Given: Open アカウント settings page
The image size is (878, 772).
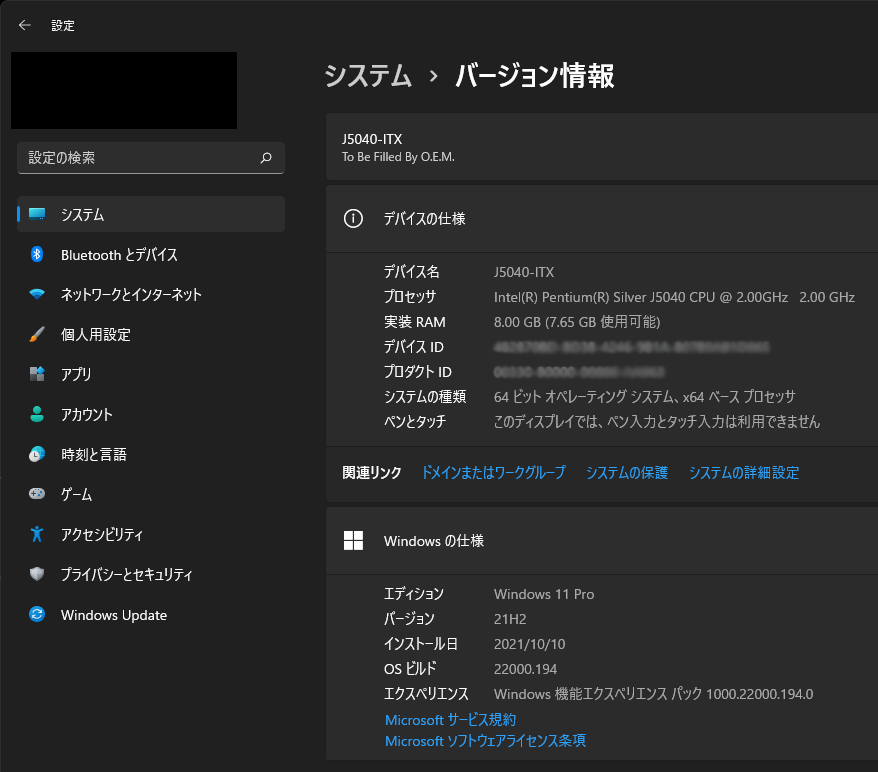Looking at the screenshot, I should 87,415.
